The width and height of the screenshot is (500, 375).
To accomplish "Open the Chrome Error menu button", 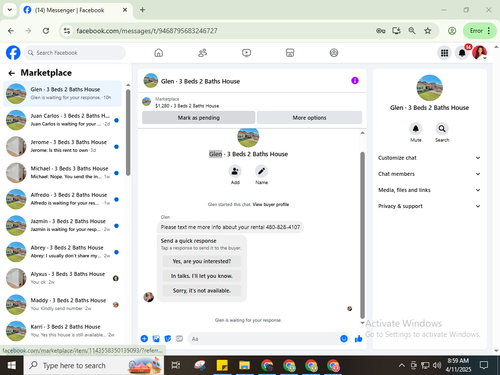I will coord(480,31).
